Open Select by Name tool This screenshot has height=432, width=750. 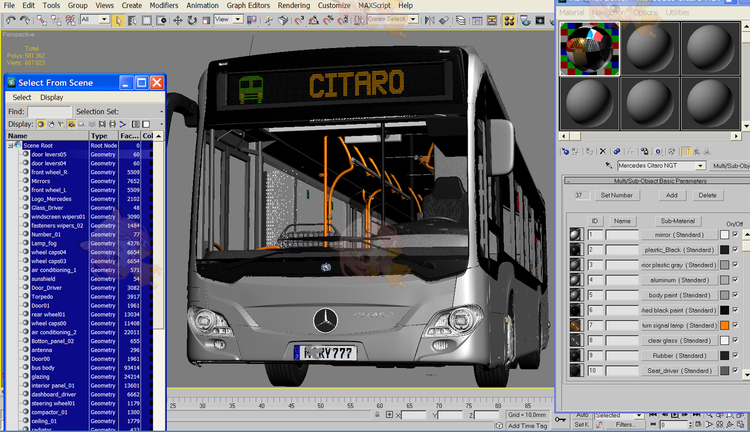click(x=132, y=21)
